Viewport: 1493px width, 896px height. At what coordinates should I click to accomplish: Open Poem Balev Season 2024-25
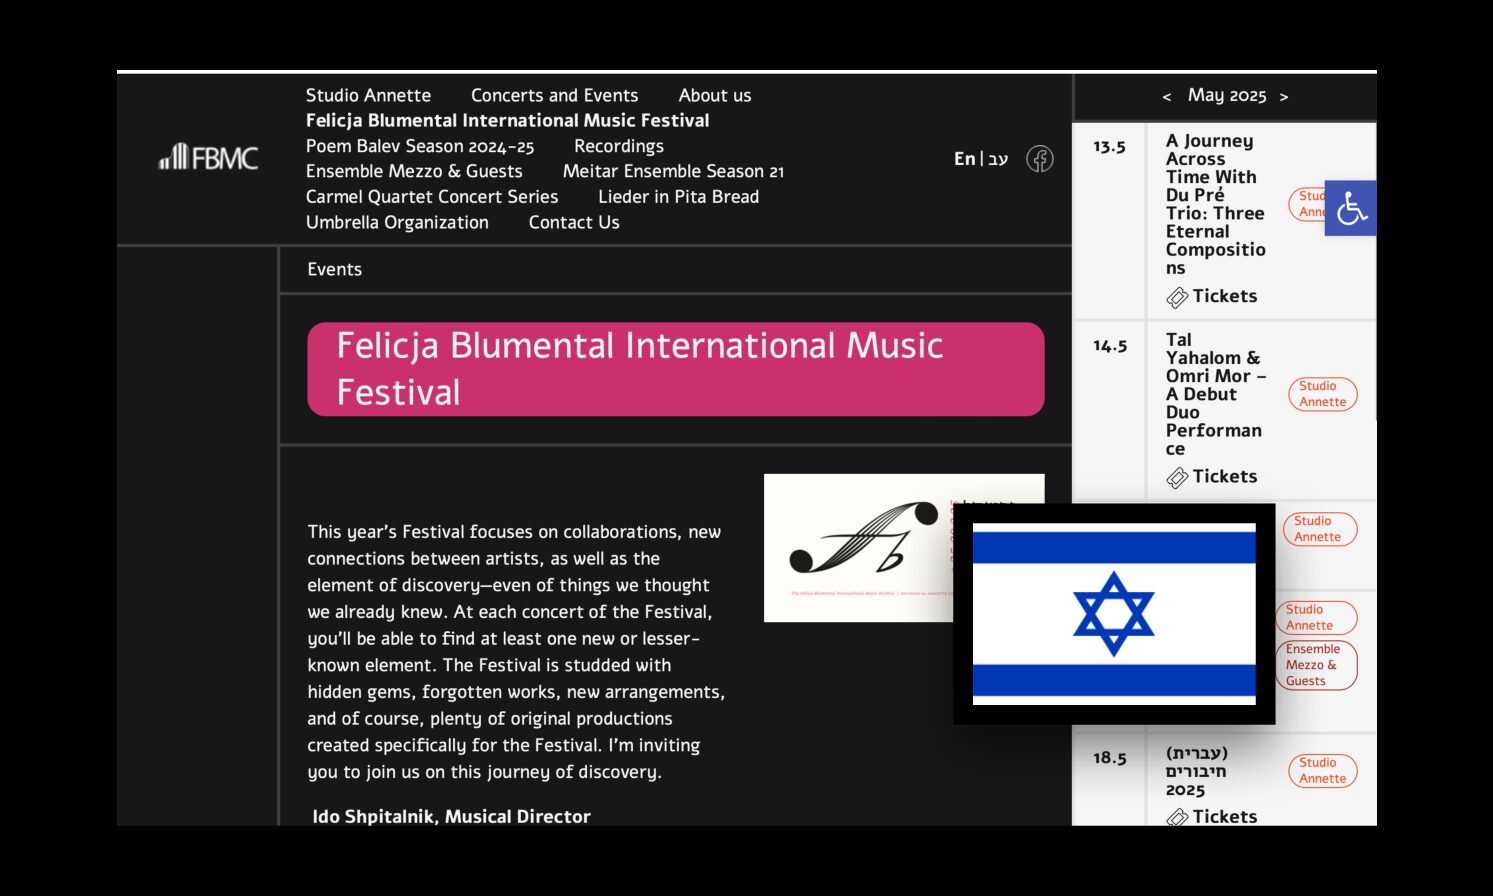coord(420,146)
